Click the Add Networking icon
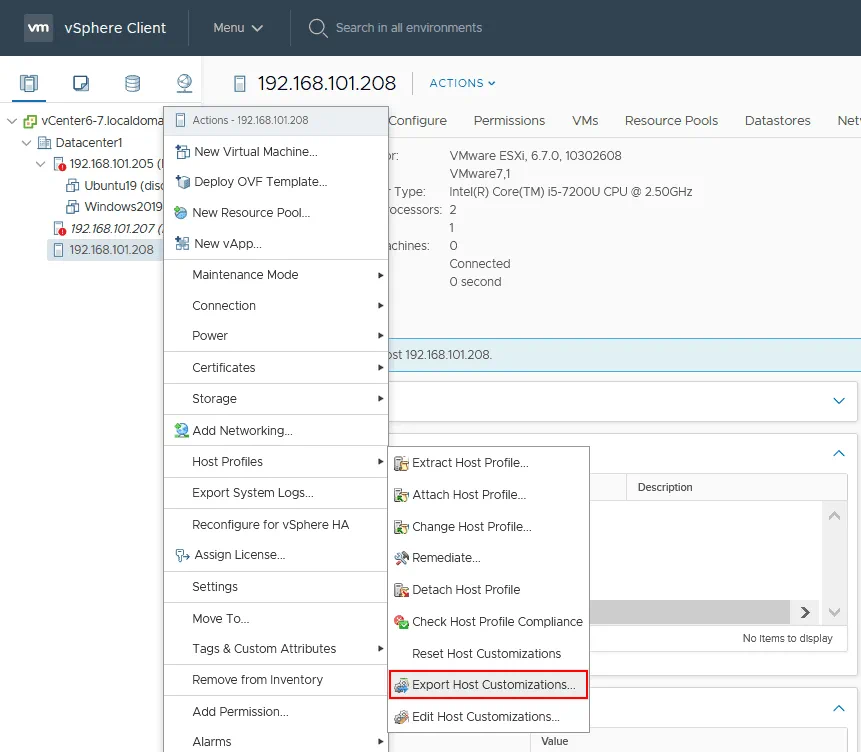Viewport: 861px width, 752px height. pos(181,431)
